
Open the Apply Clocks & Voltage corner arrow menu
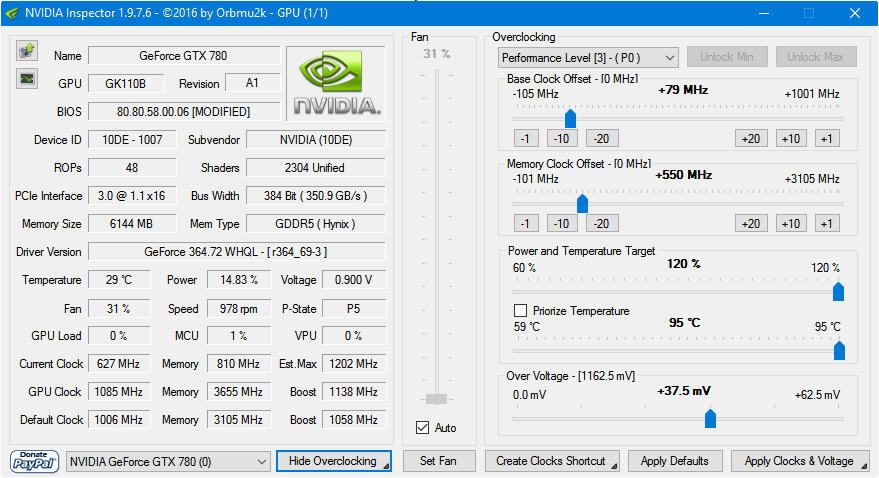point(864,467)
